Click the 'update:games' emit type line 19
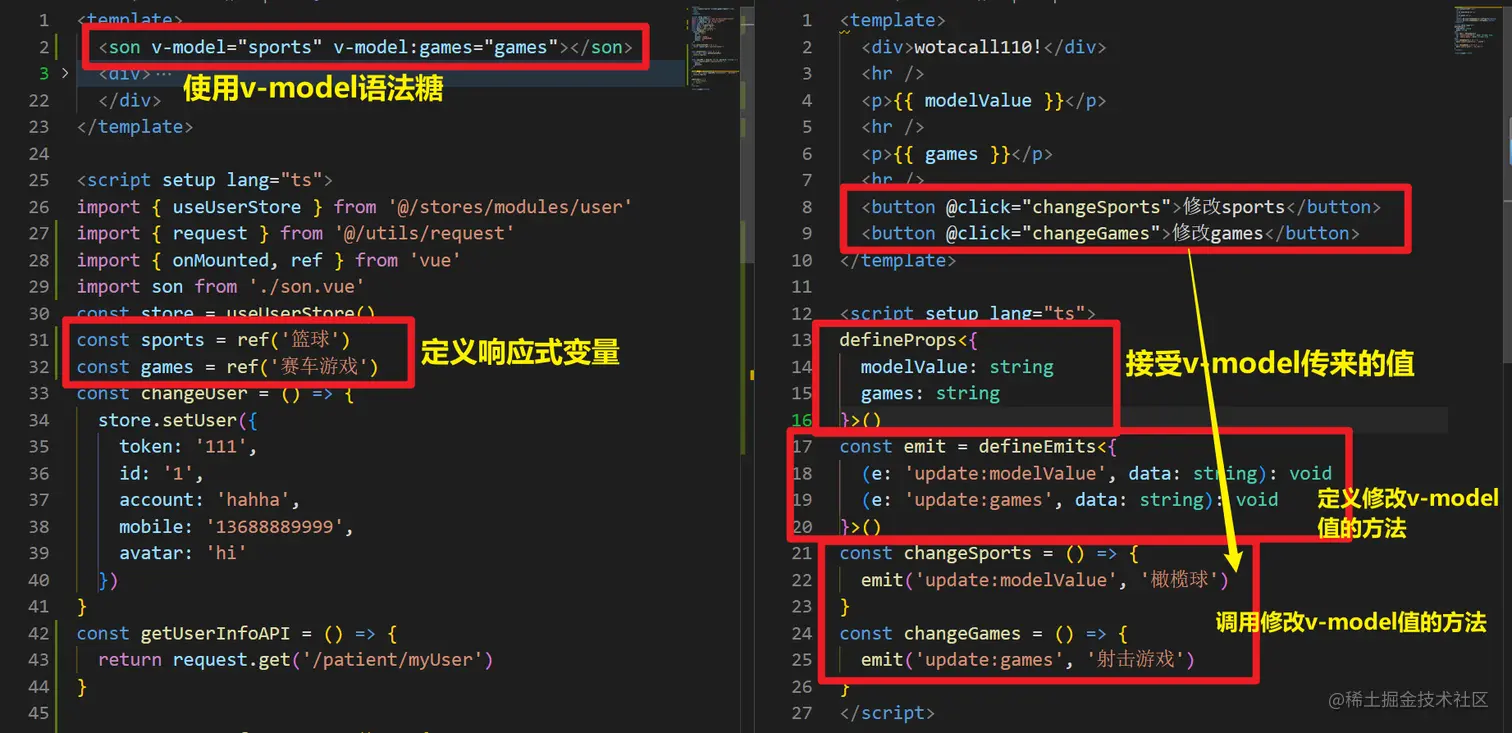 point(1070,500)
